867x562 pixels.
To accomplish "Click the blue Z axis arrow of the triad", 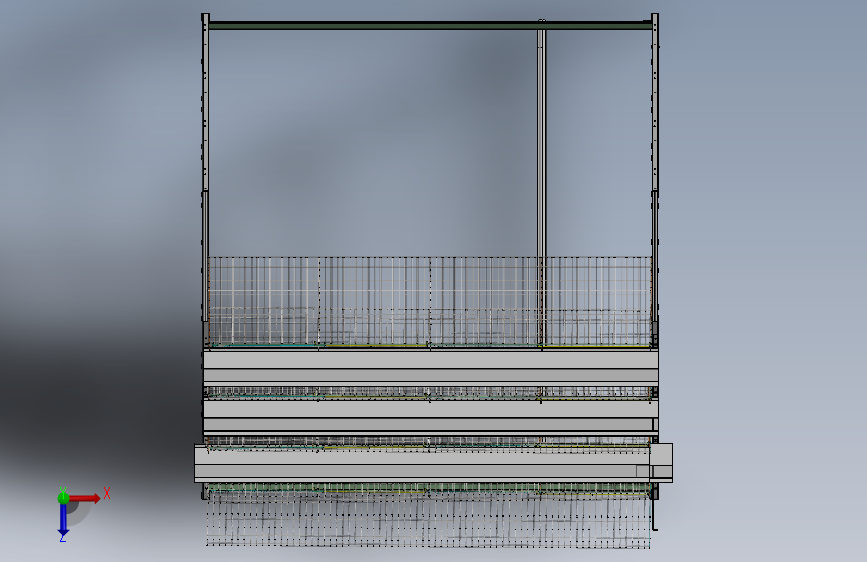I will click(x=63, y=519).
